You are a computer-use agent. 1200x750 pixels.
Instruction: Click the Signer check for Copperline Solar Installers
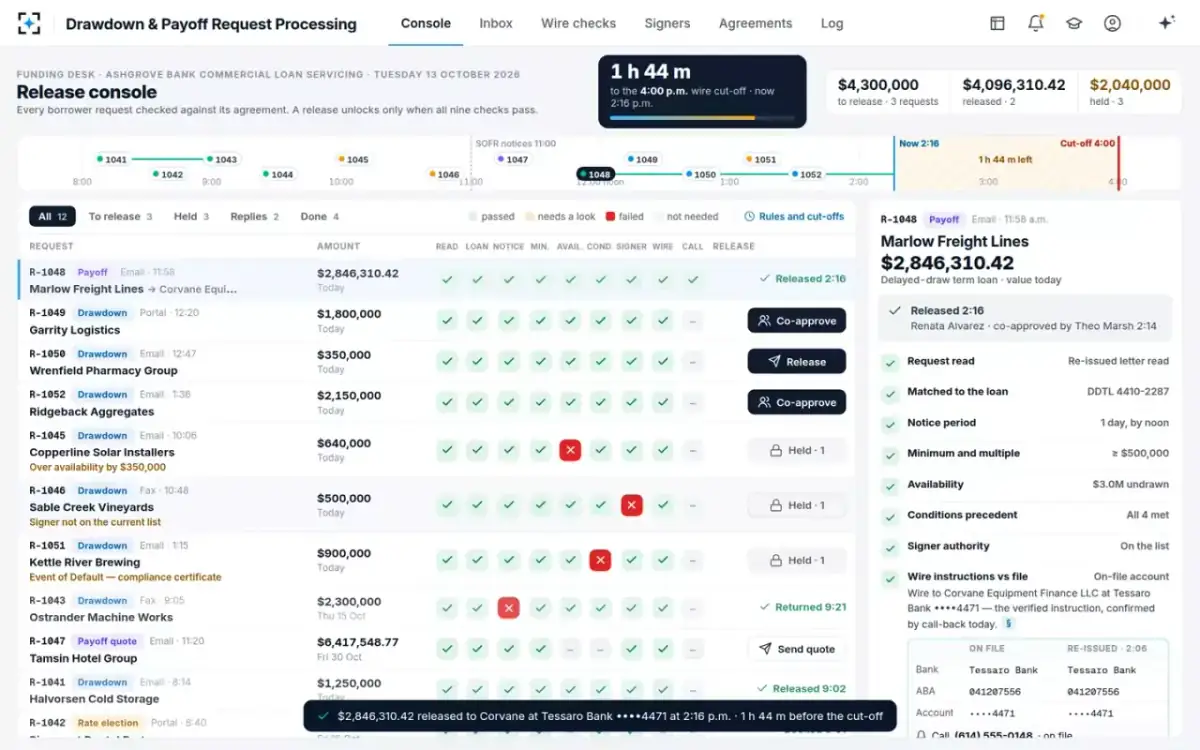pos(632,450)
